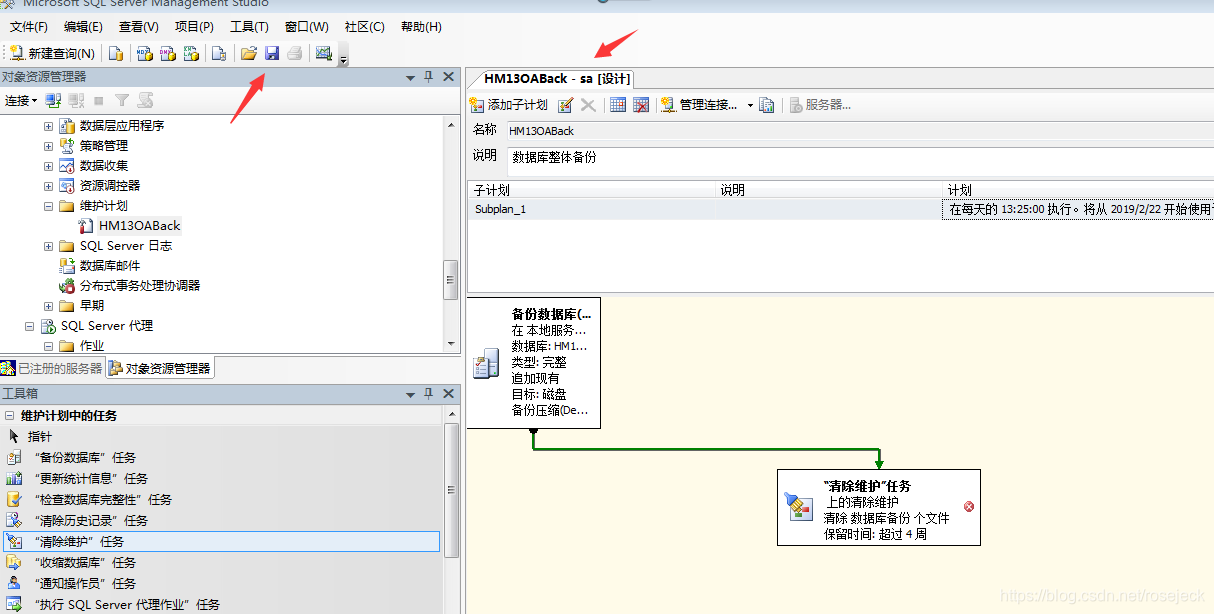
Task: Click the delete subplan X icon
Action: pos(588,105)
